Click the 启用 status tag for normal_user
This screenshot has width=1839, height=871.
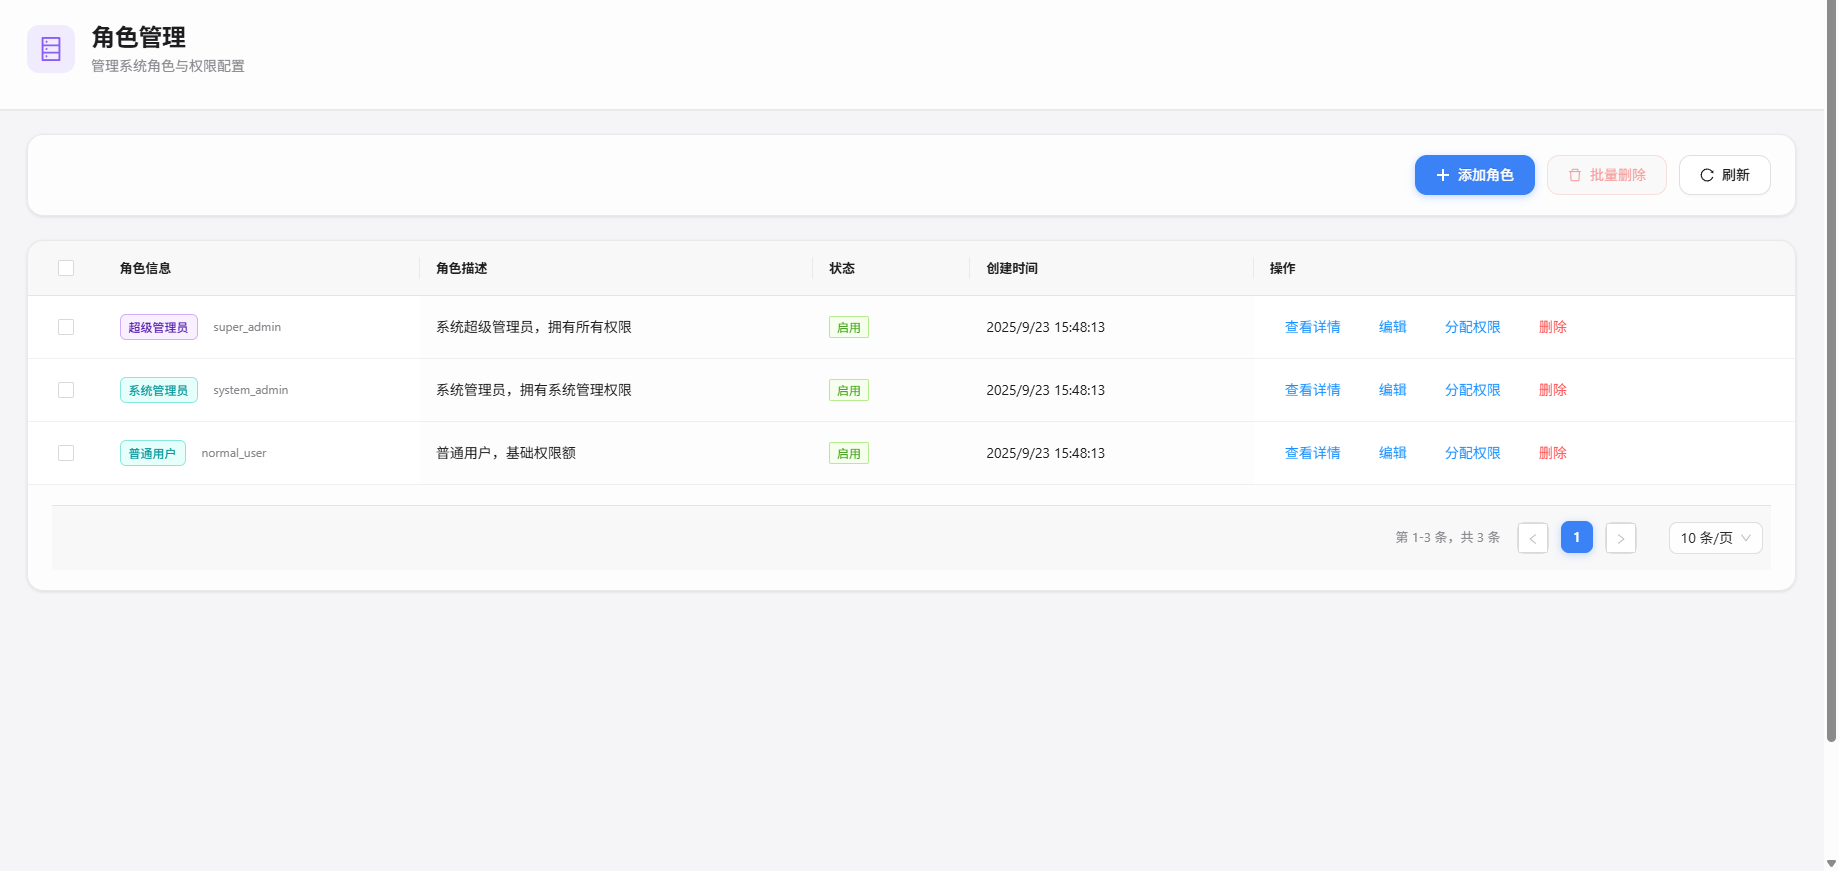(x=849, y=453)
